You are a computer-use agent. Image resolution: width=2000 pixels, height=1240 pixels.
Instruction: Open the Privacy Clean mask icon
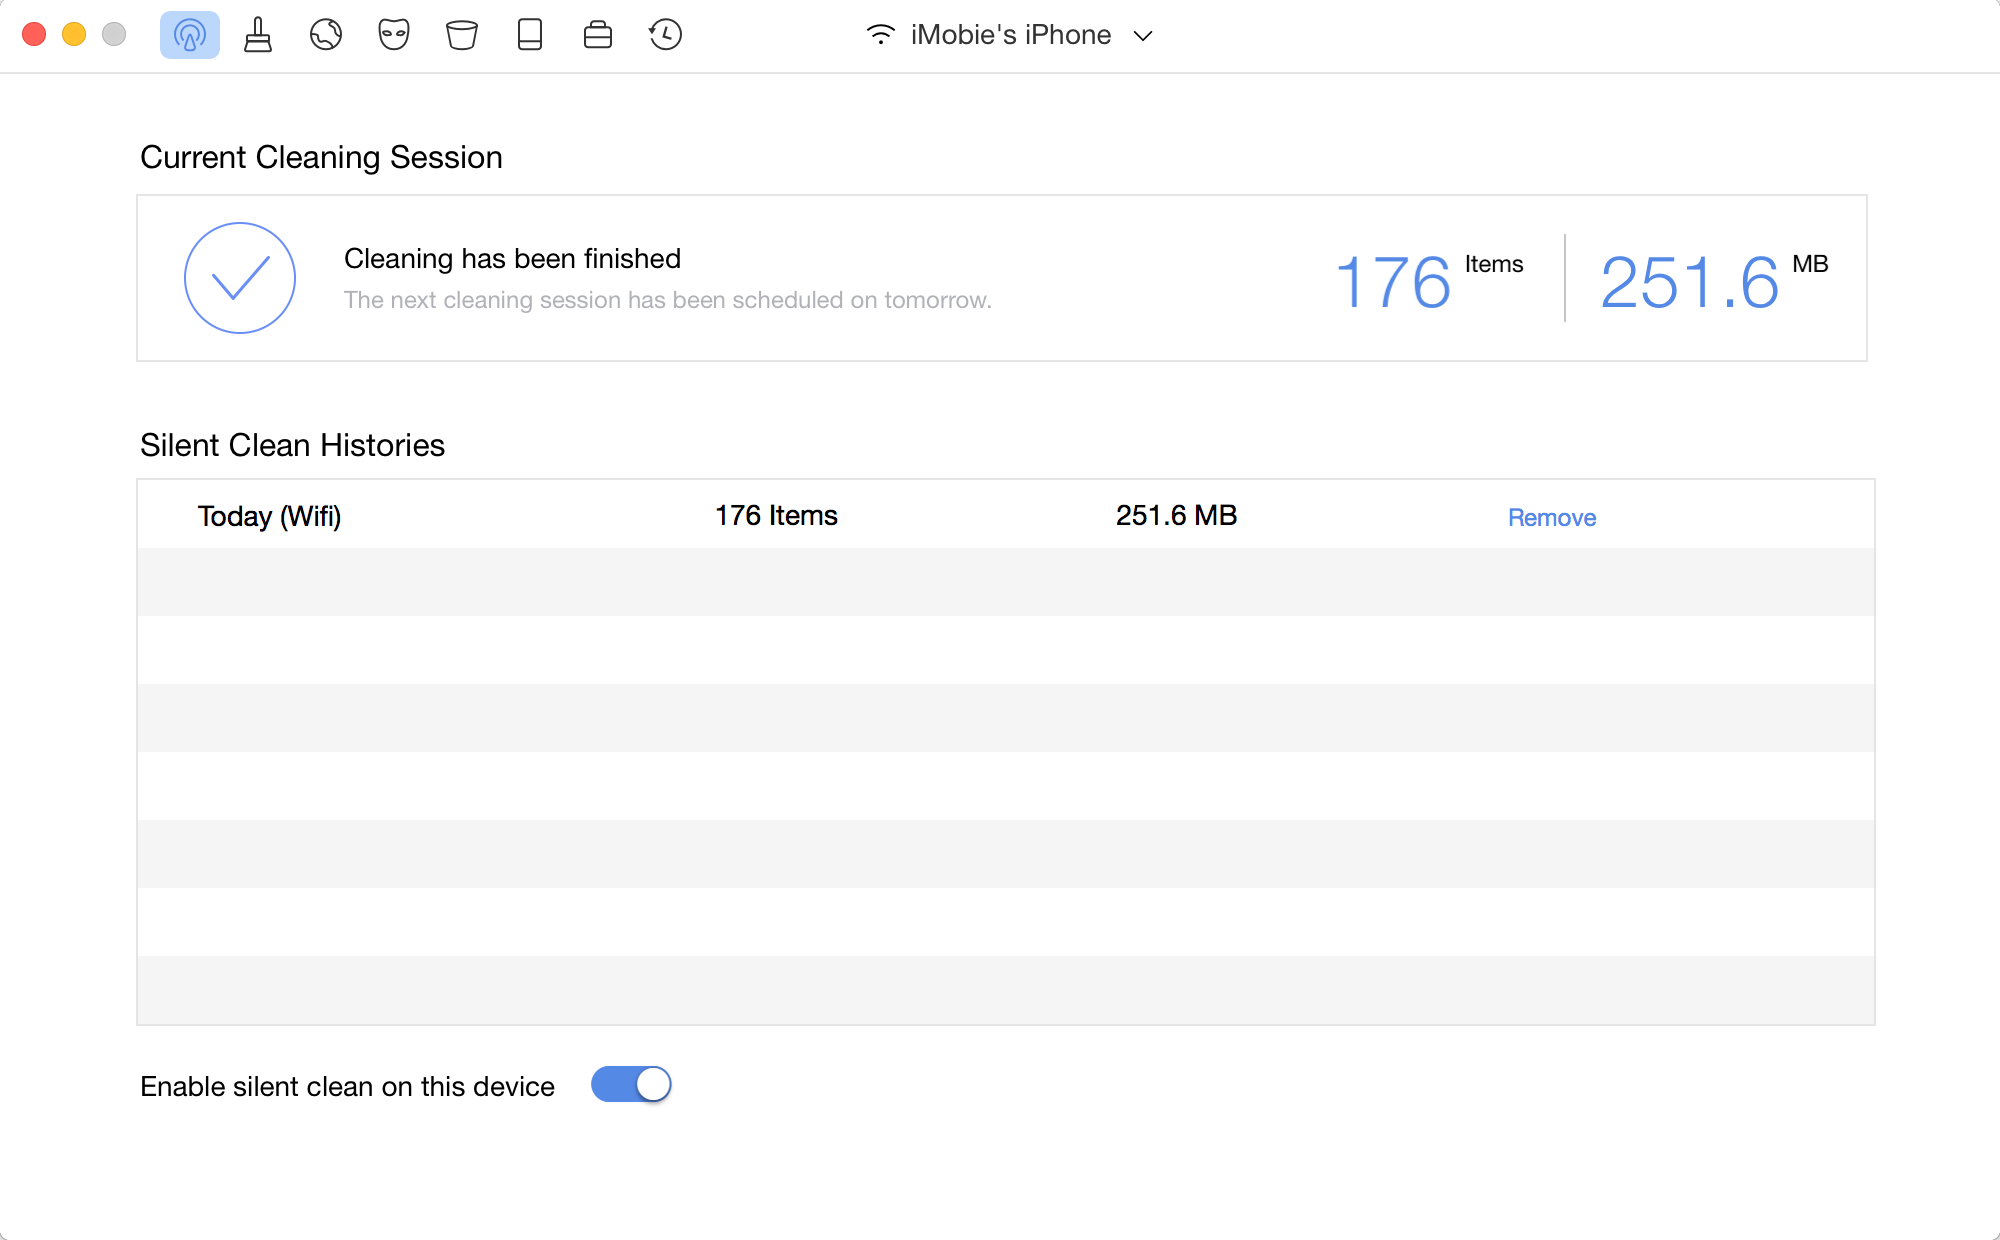pyautogui.click(x=394, y=35)
